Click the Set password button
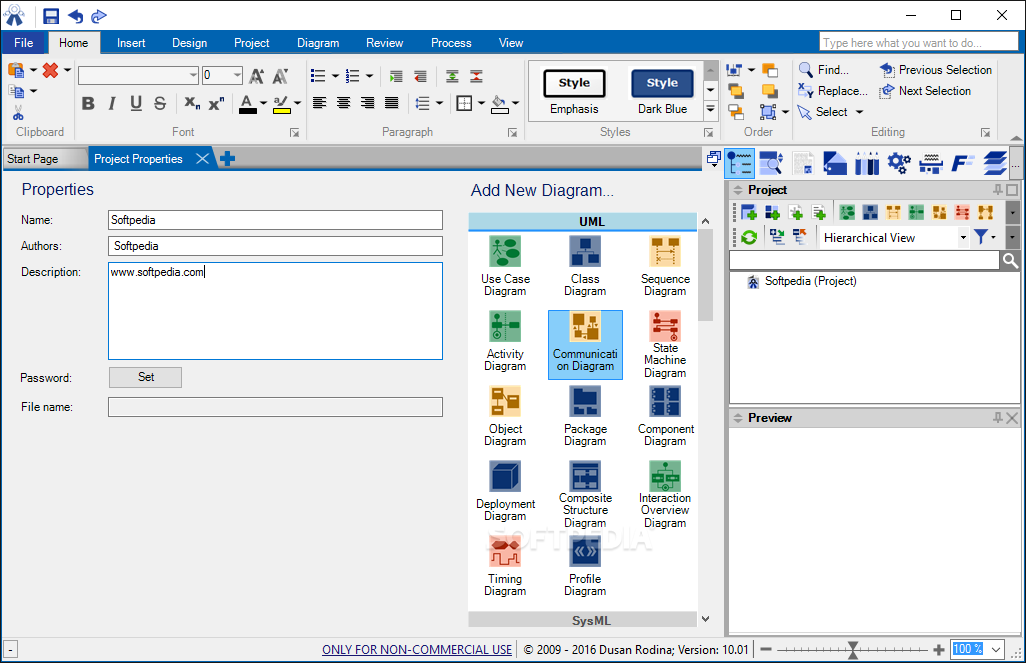The image size is (1026, 663). coord(145,377)
